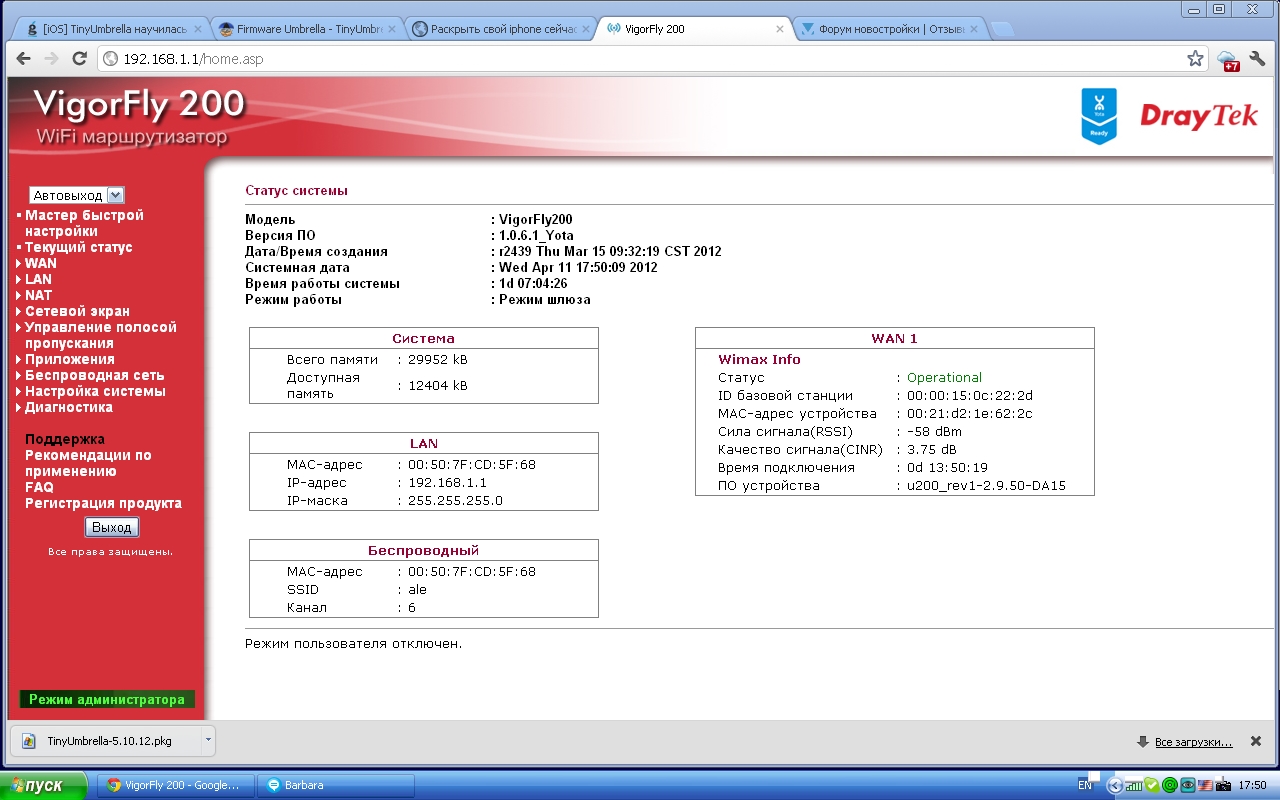Click the пуск Start button

click(44, 785)
